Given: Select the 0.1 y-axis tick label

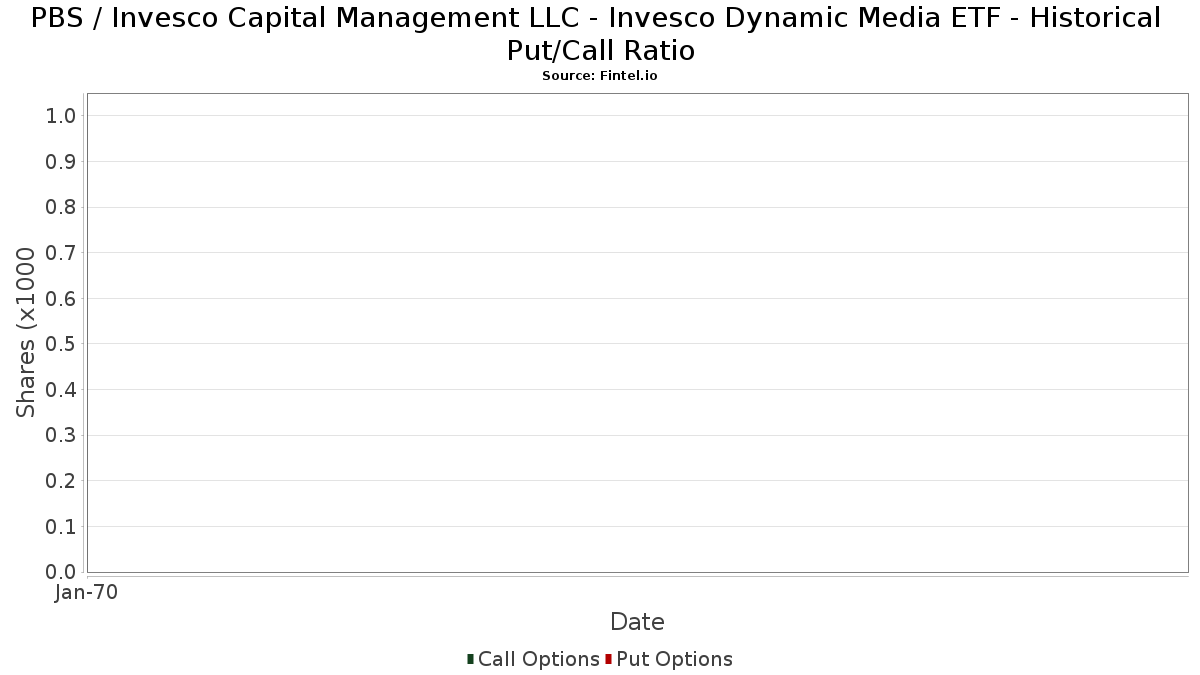Looking at the screenshot, I should 61,527.
